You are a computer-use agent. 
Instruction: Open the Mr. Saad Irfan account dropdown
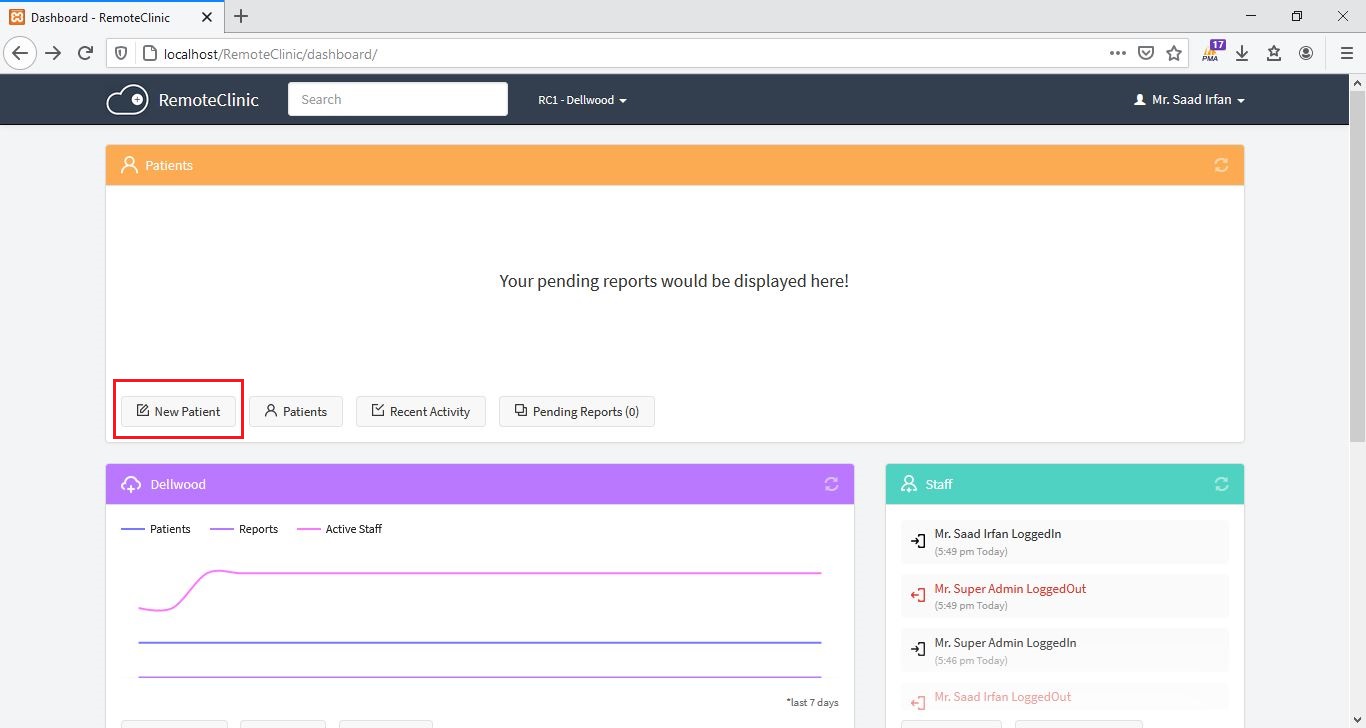pos(1188,99)
